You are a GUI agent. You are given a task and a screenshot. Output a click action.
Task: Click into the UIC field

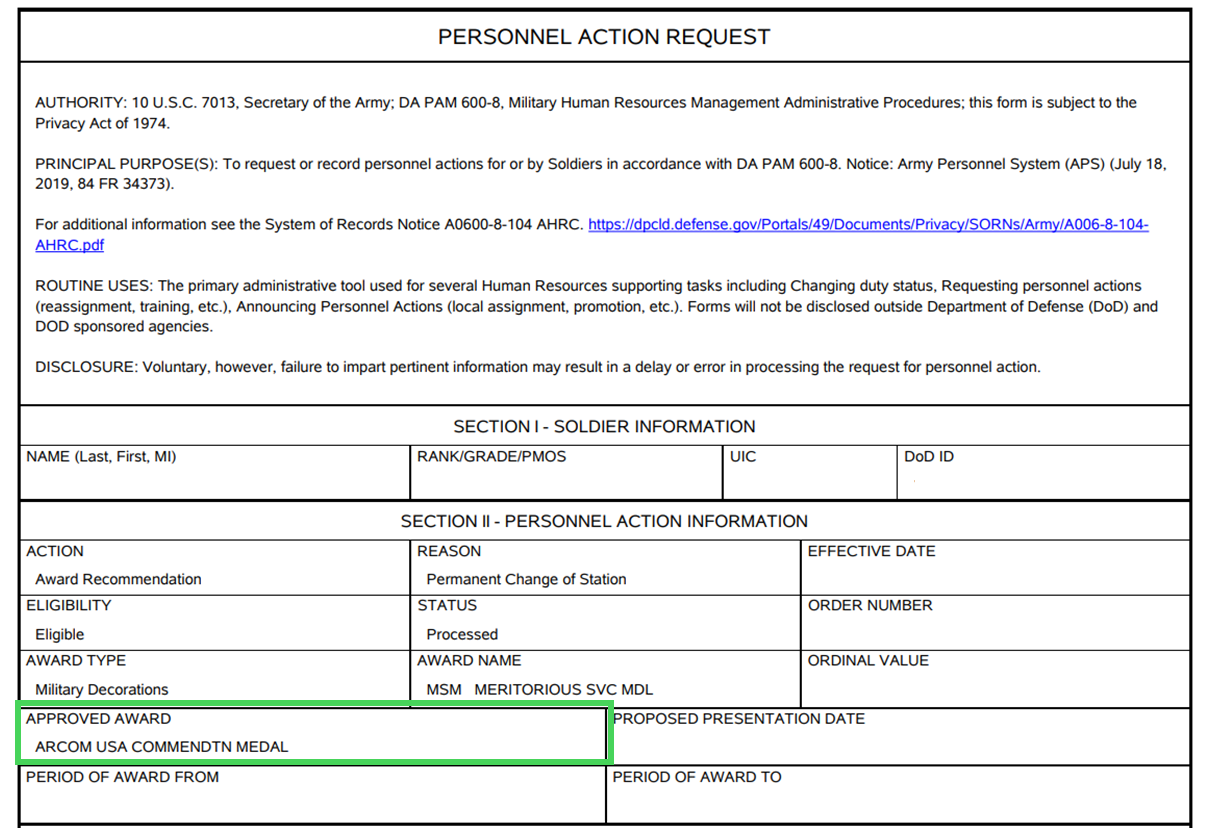pyautogui.click(x=810, y=473)
